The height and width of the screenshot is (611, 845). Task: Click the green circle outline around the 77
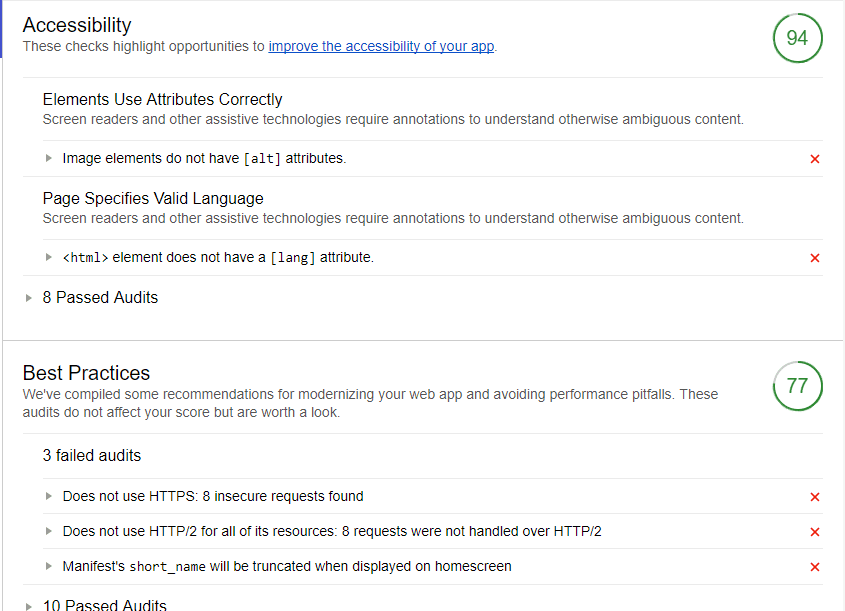point(797,386)
